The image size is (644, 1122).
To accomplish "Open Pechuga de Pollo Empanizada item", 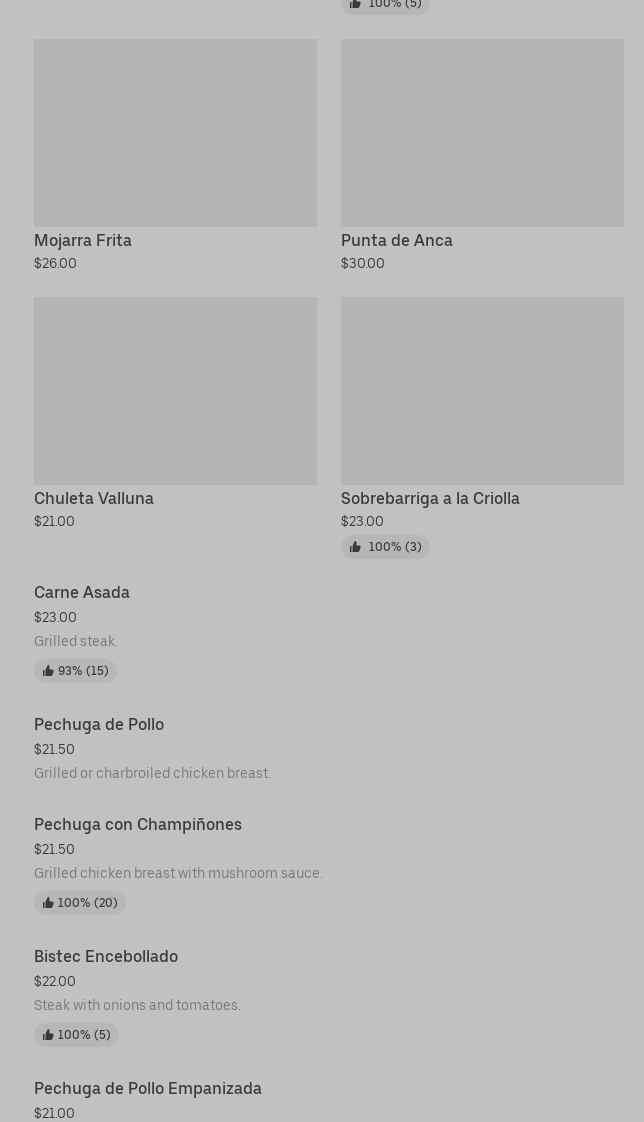I will 148,1088.
